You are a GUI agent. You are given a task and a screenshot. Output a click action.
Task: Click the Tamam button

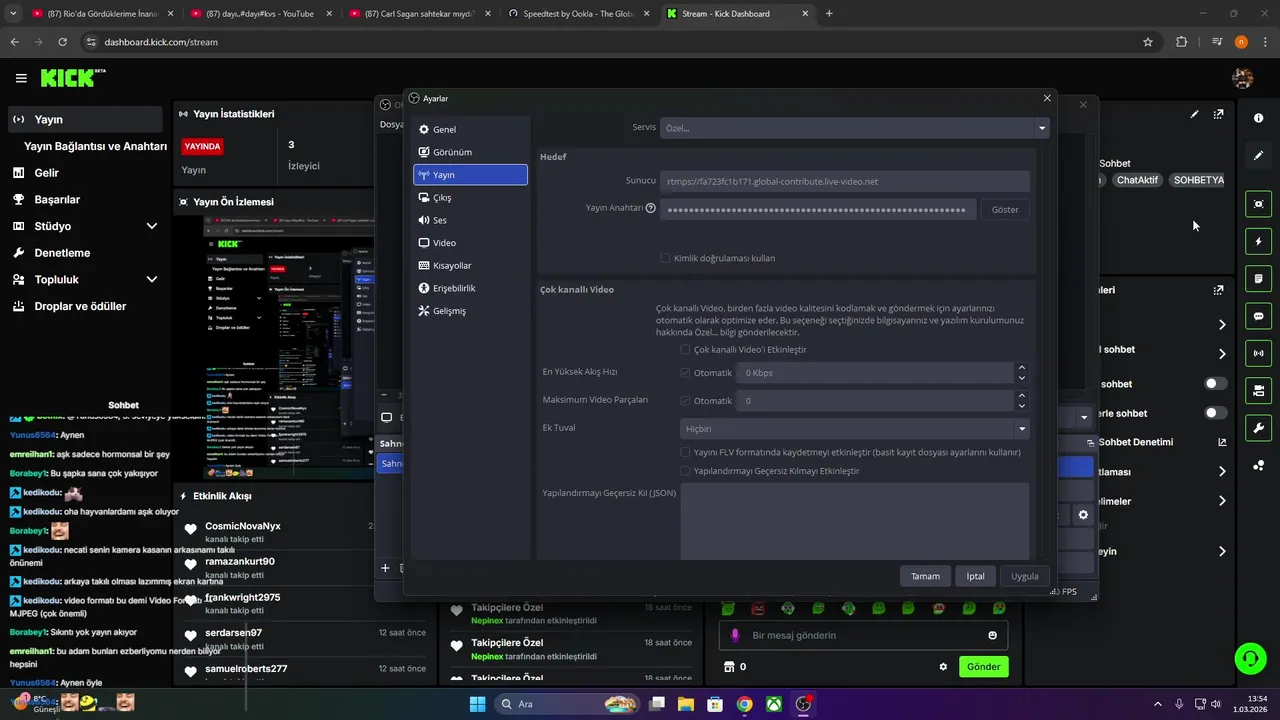coord(925,576)
